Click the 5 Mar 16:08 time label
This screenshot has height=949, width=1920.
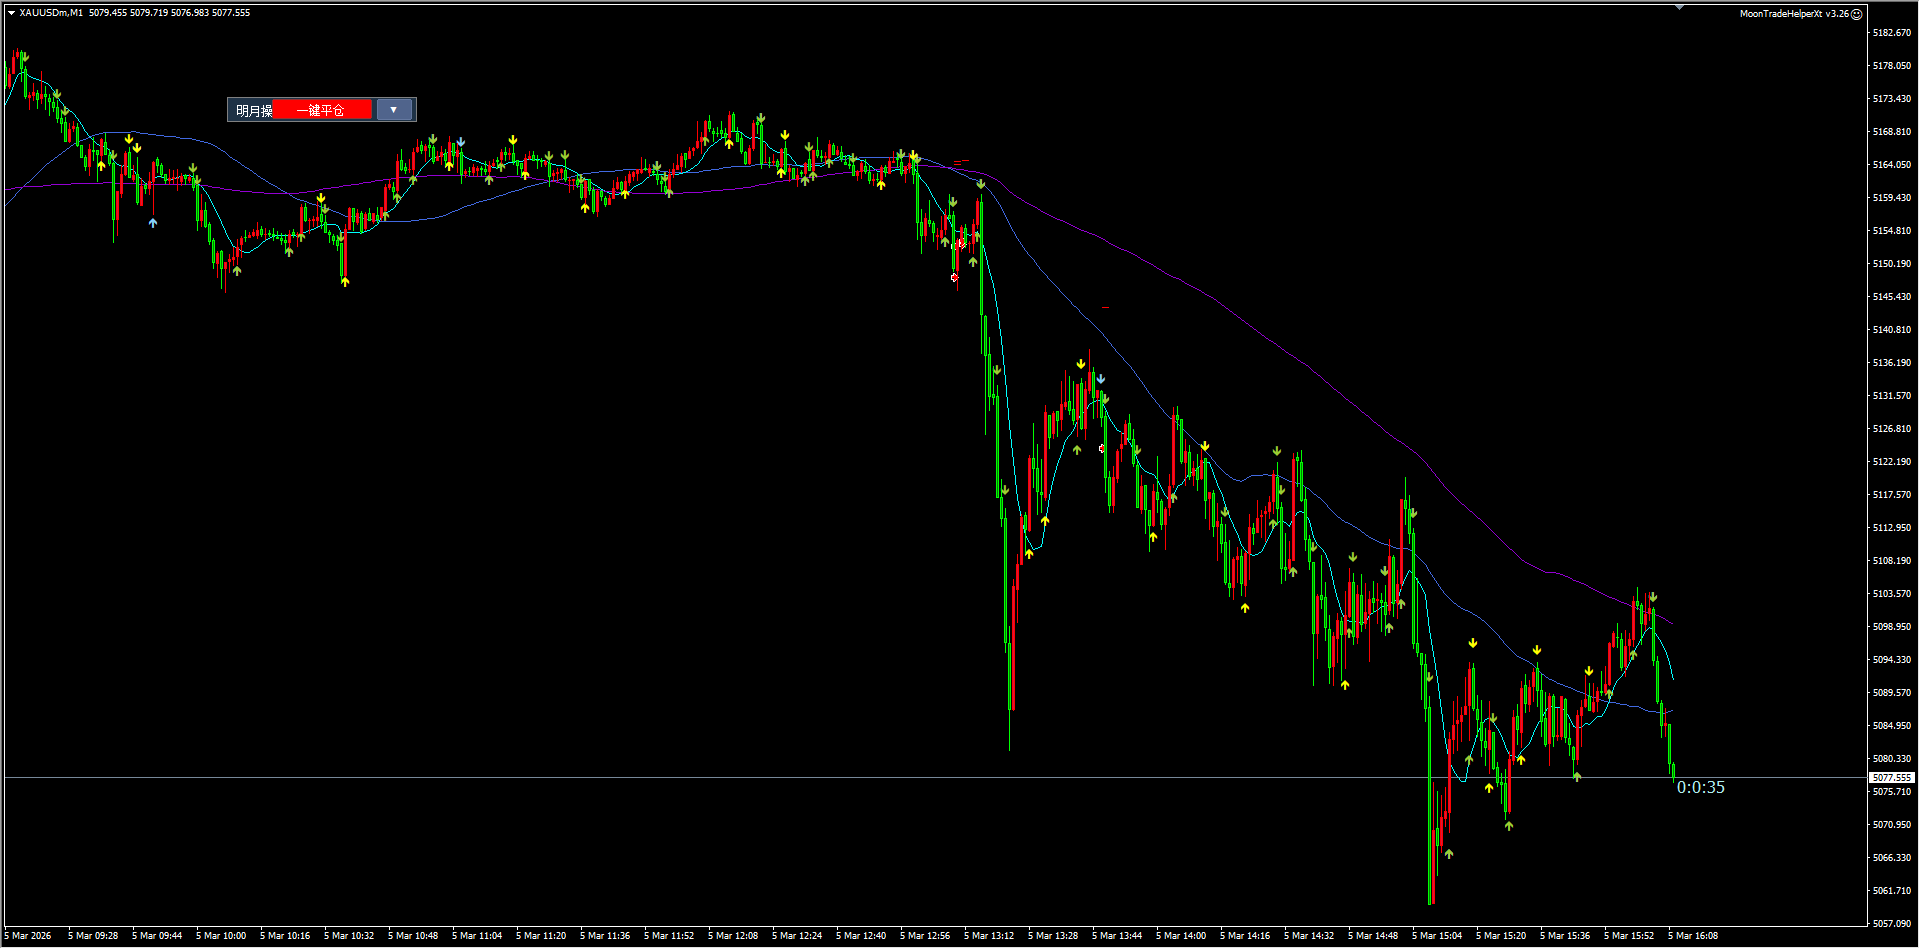pyautogui.click(x=1693, y=936)
